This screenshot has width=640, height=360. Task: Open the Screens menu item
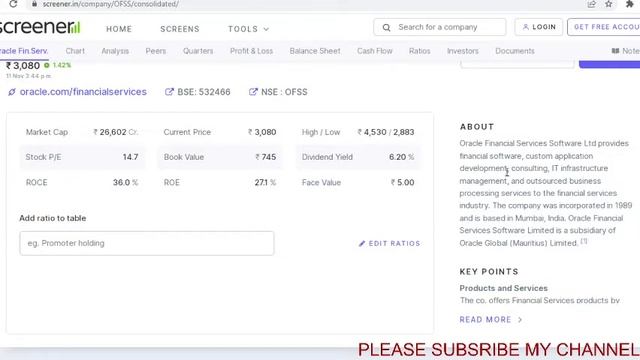[x=180, y=29]
